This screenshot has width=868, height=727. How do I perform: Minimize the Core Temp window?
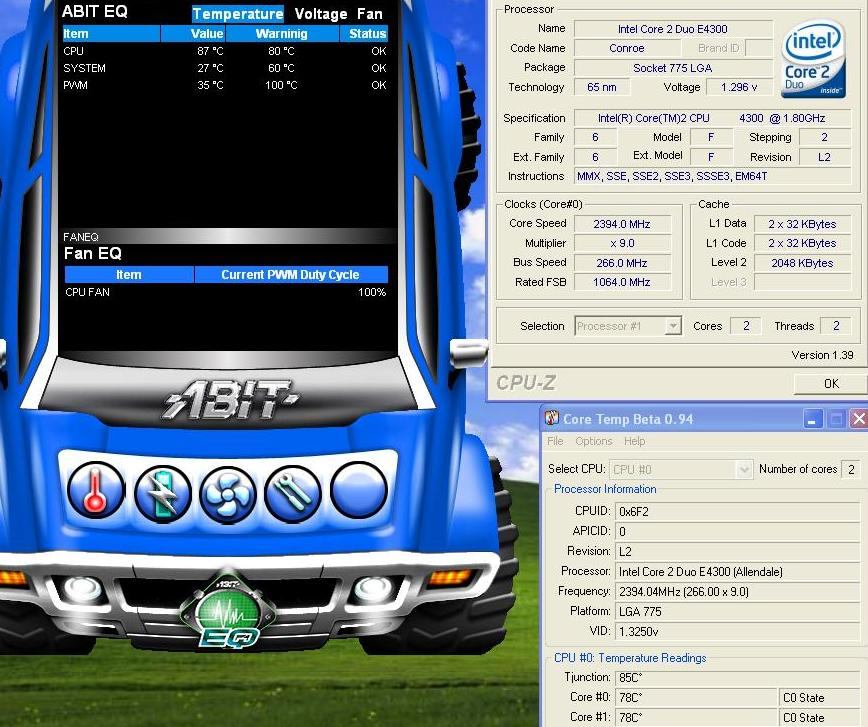(x=812, y=419)
